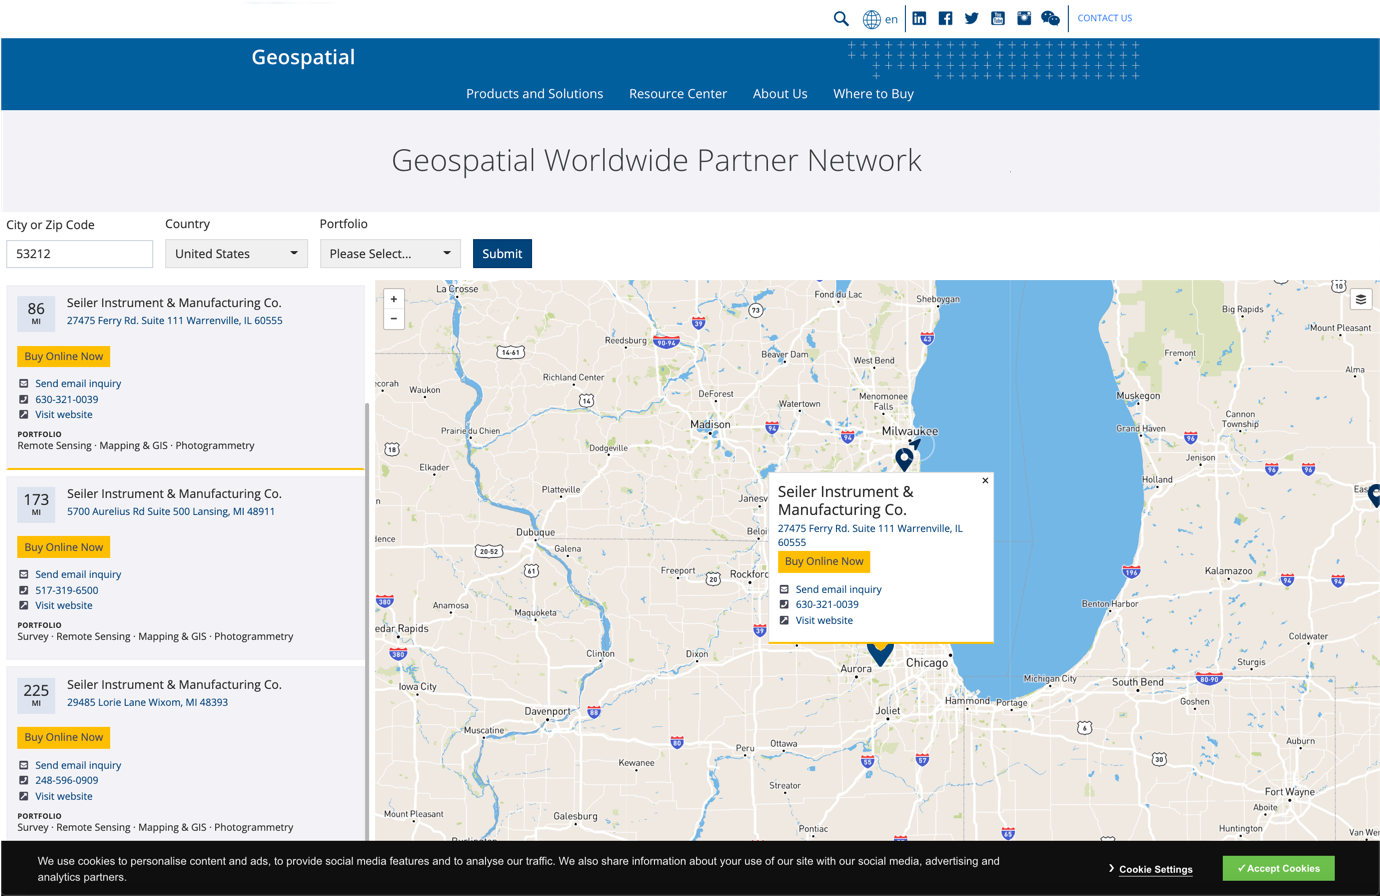Screen dimensions: 1380x896
Task: Switch language via 'en' label
Action: tap(891, 19)
